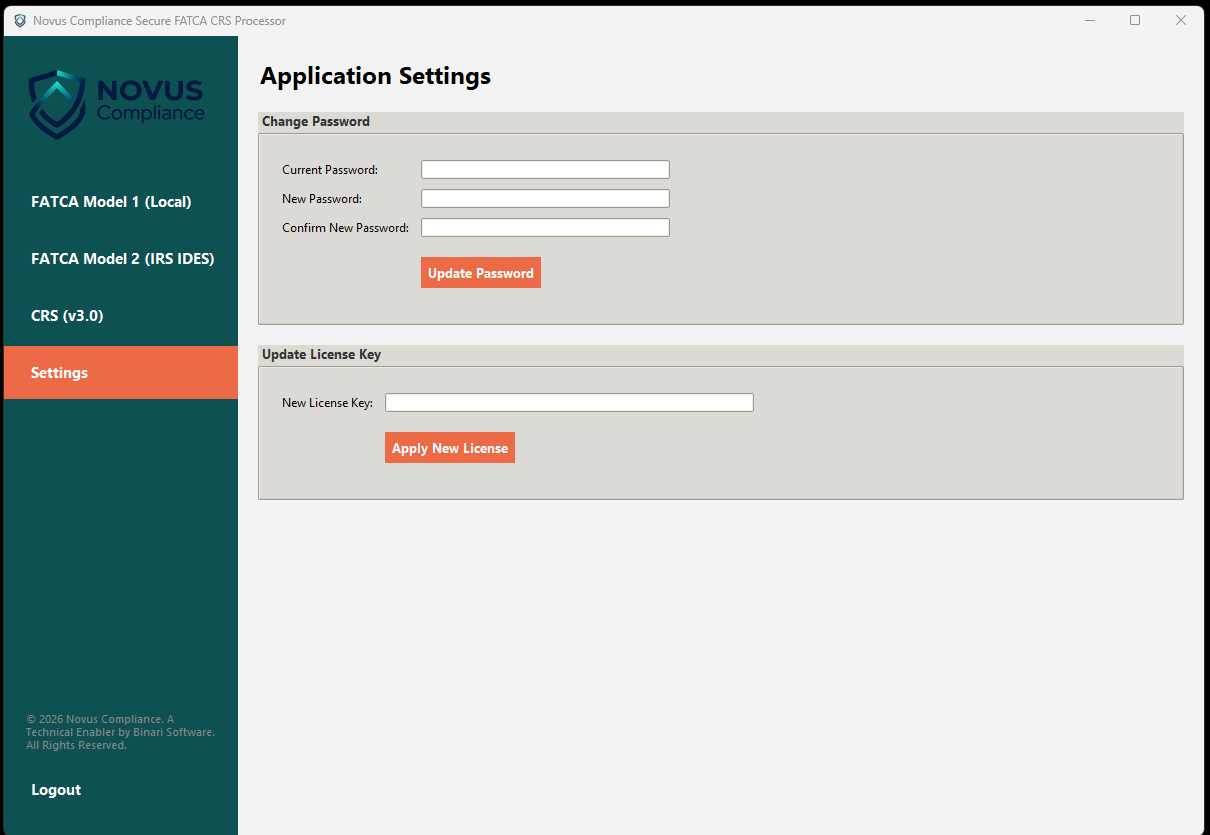Image resolution: width=1210 pixels, height=835 pixels.
Task: Click the Update License Key group title
Action: pyautogui.click(x=321, y=354)
